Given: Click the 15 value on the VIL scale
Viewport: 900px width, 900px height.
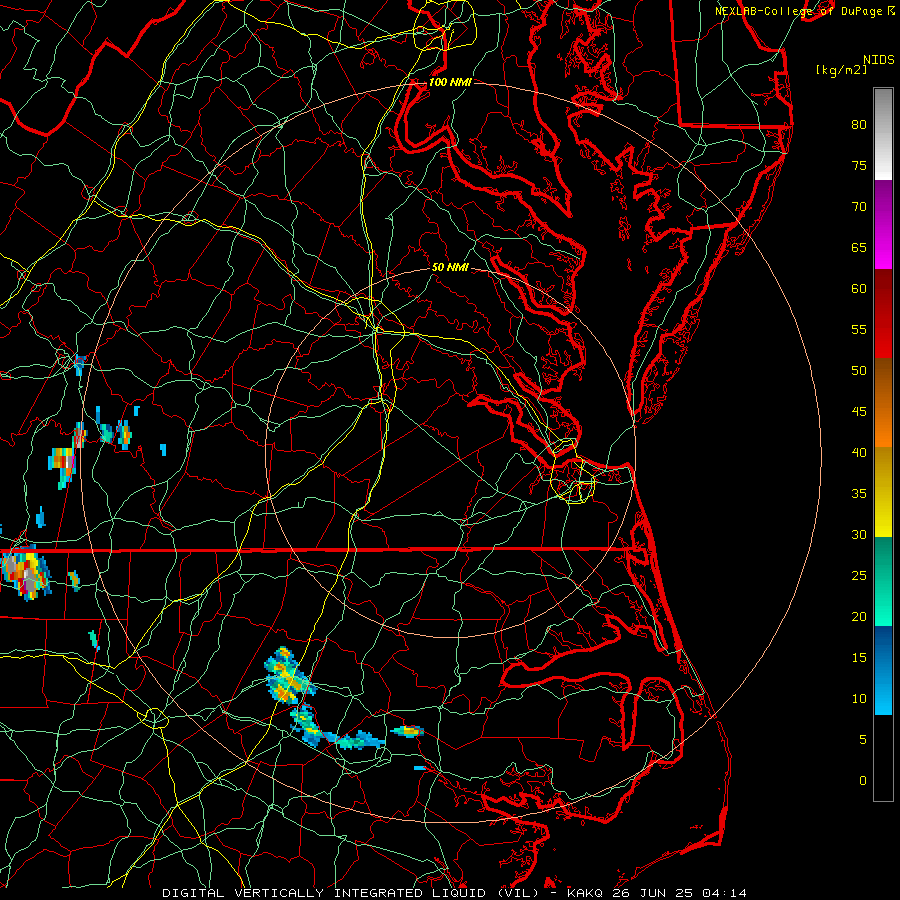Looking at the screenshot, I should pyautogui.click(x=859, y=657).
